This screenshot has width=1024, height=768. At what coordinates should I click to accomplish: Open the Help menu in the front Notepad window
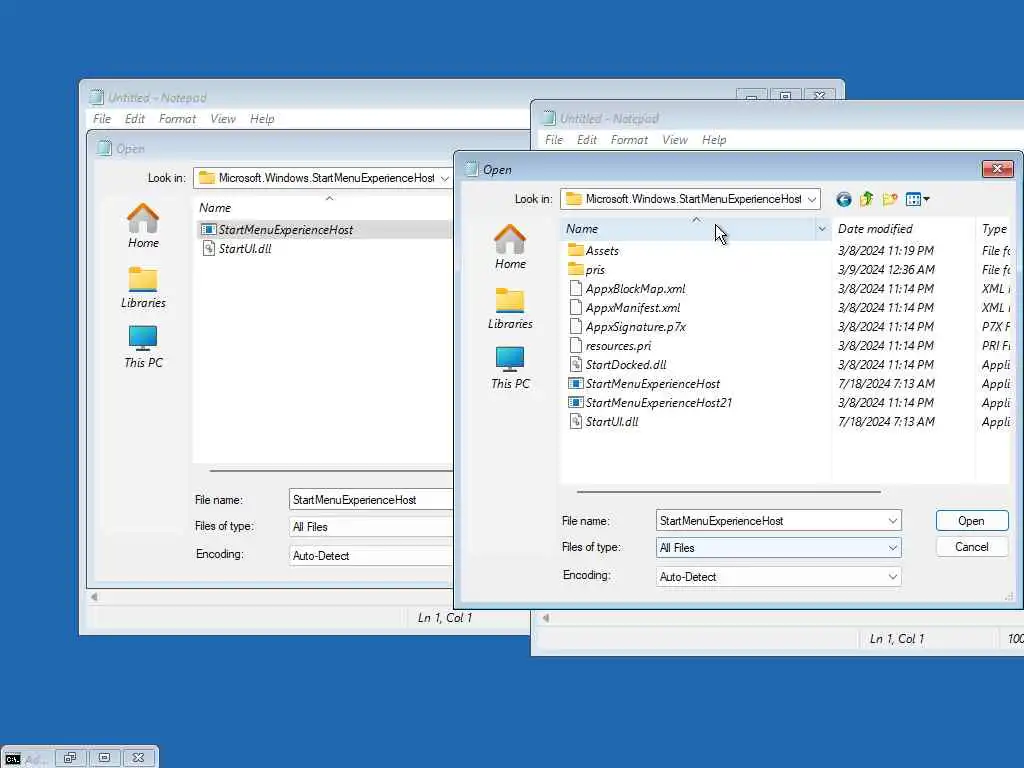[x=714, y=140]
